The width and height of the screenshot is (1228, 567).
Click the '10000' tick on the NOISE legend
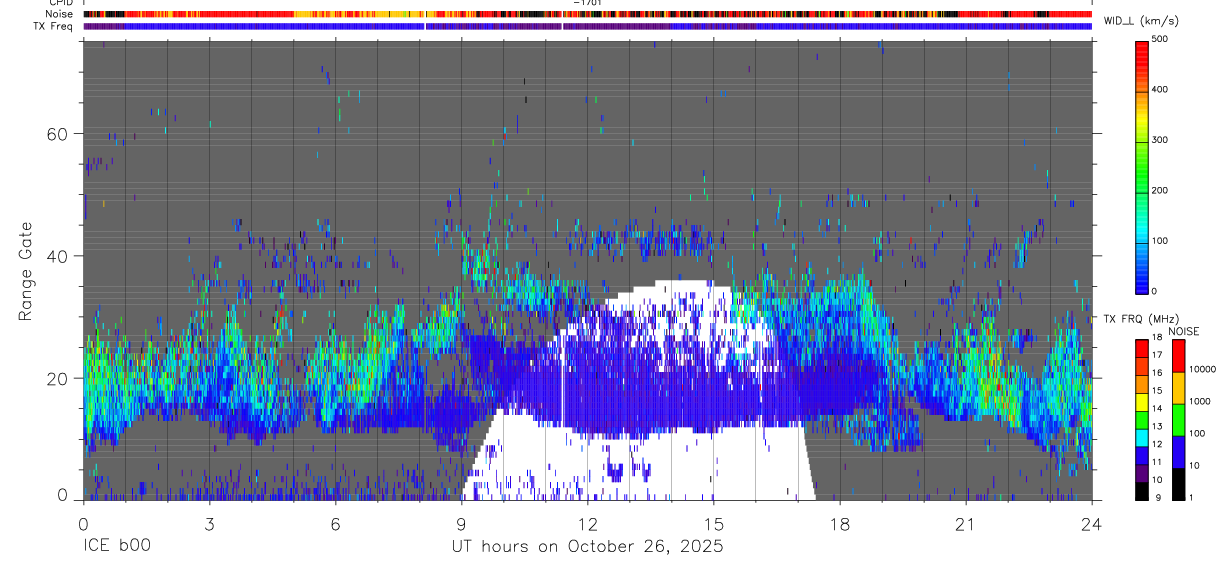(x=1203, y=369)
